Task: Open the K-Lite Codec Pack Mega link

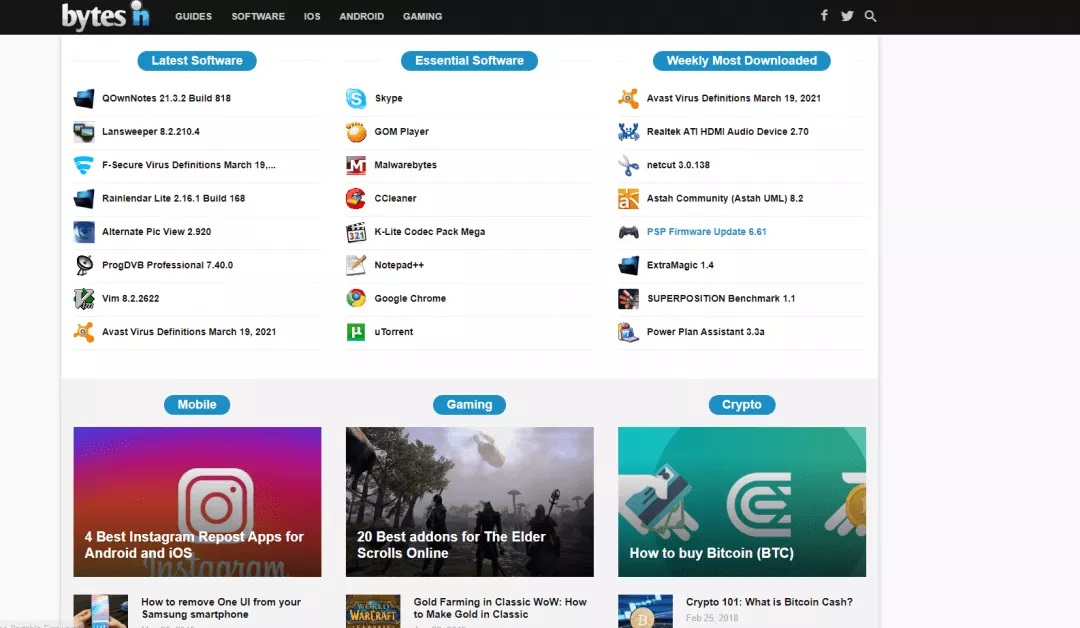Action: (430, 232)
